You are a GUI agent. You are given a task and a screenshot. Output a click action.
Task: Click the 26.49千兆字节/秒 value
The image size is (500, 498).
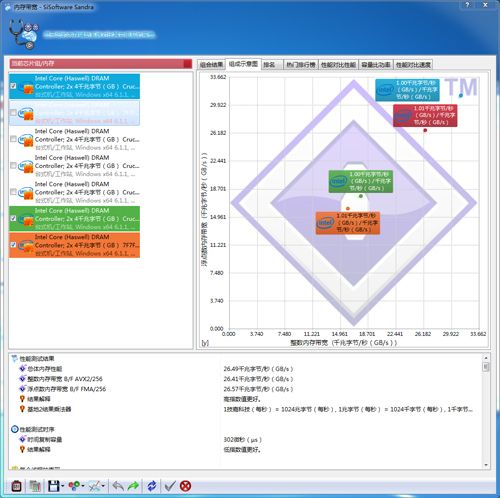tap(258, 369)
